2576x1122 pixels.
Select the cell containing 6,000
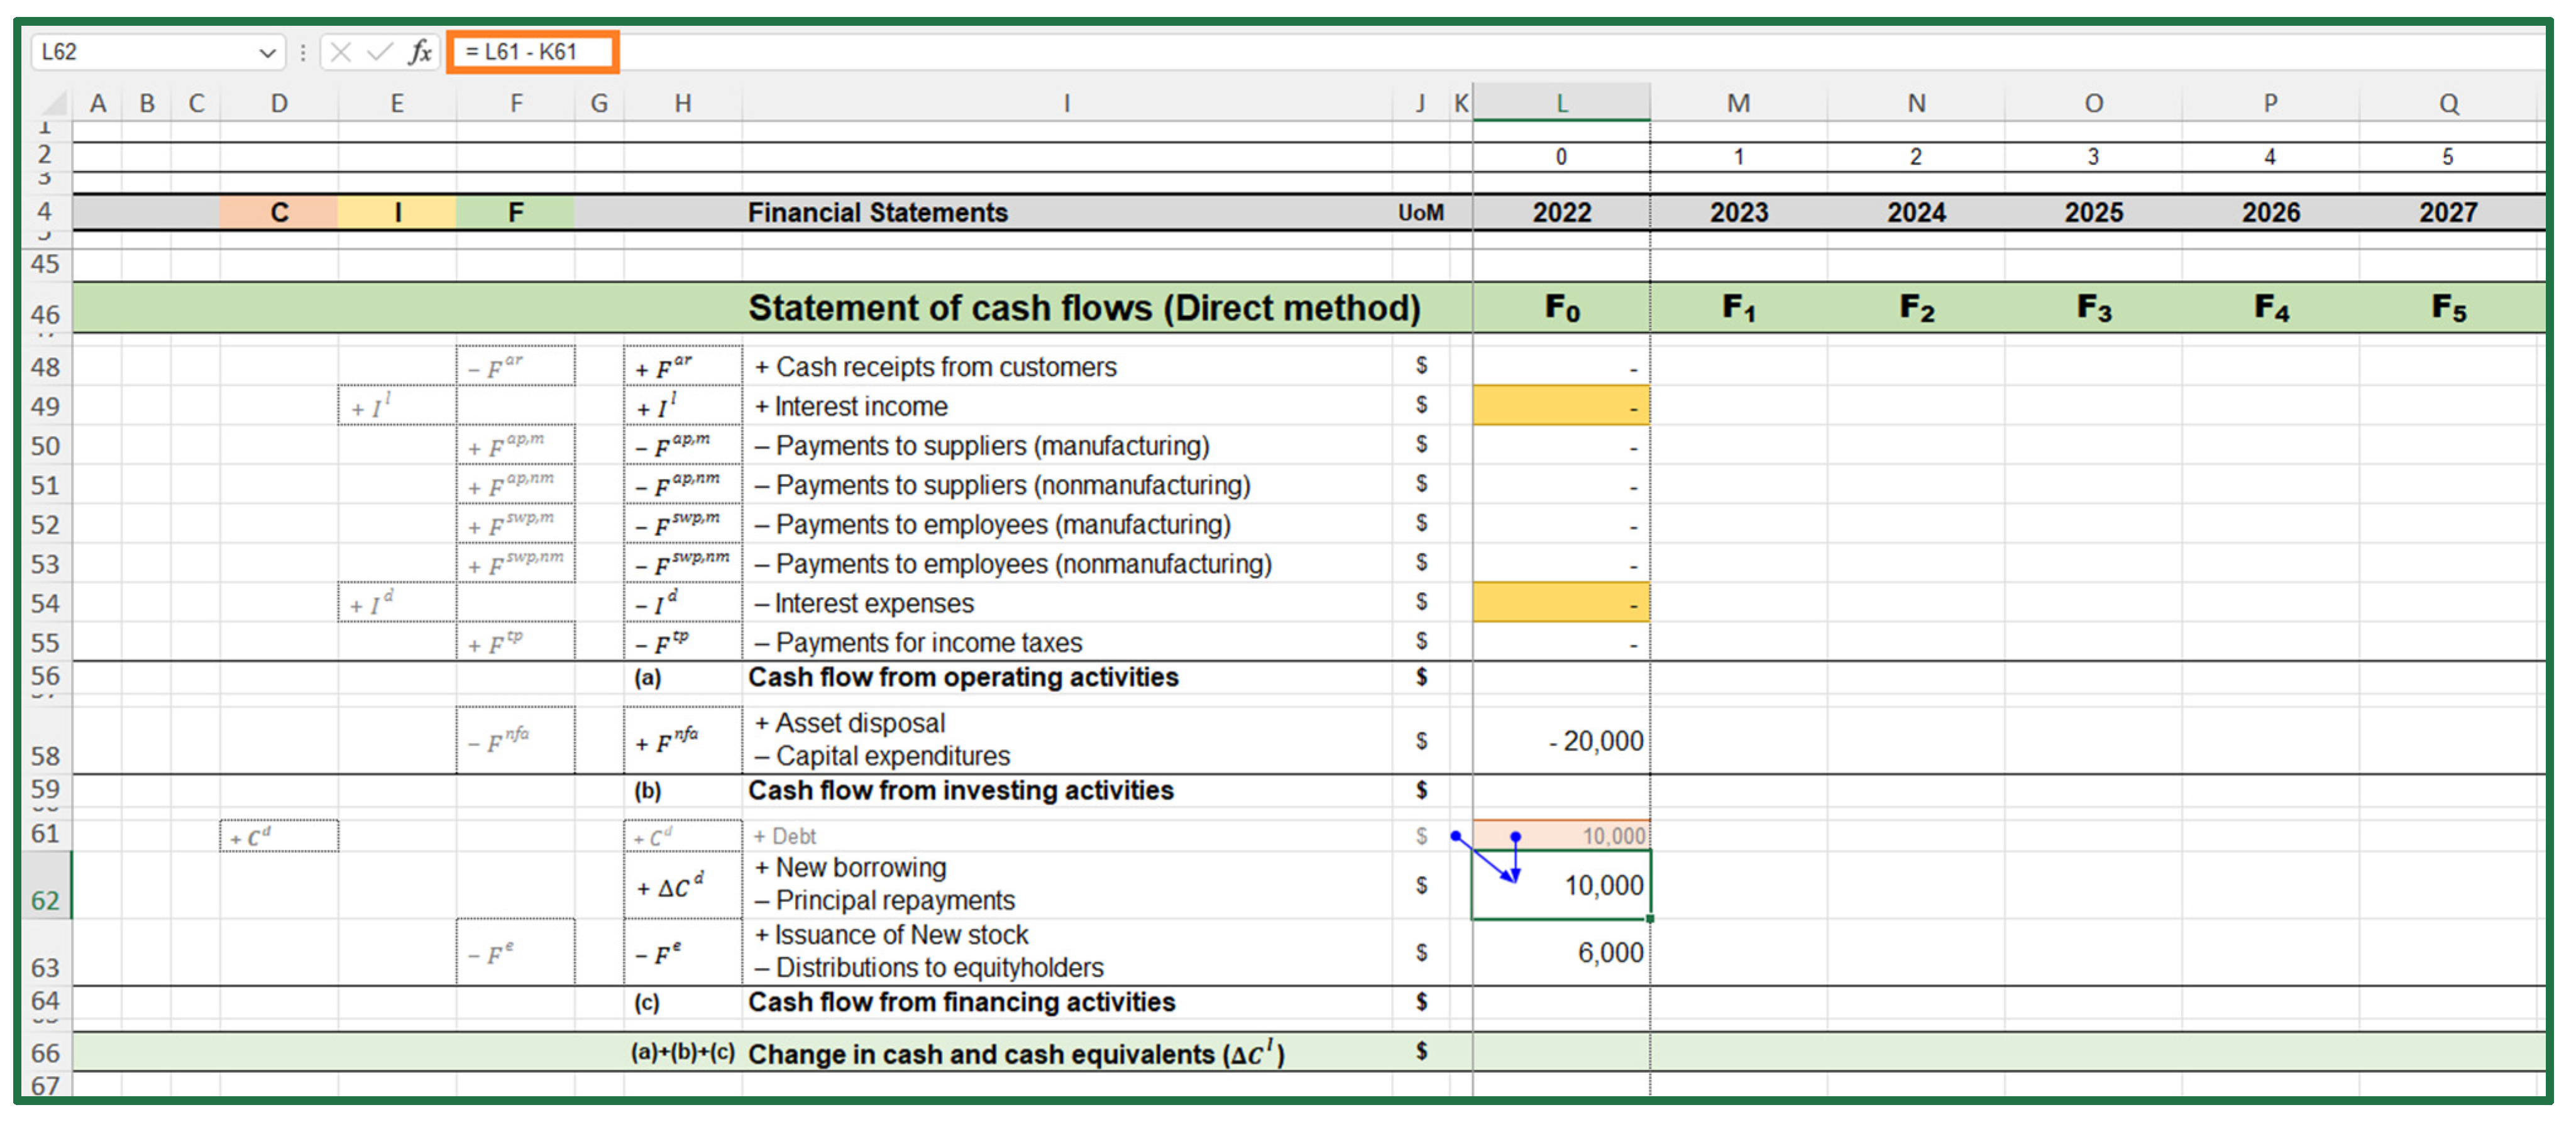[x=1561, y=952]
